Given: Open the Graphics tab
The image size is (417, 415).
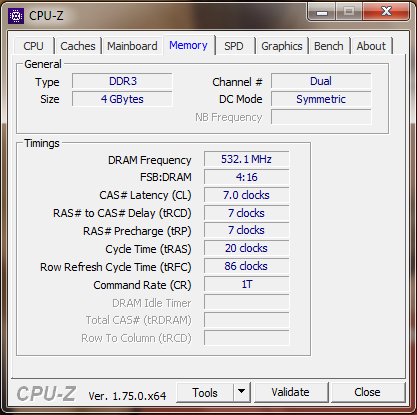Looking at the screenshot, I should (282, 46).
